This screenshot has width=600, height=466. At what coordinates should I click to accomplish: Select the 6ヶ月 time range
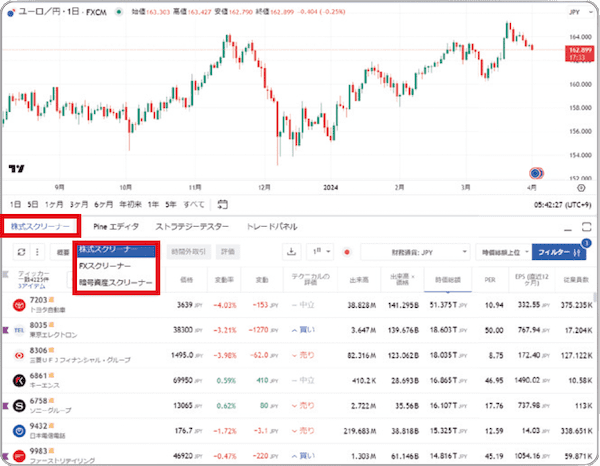103,204
